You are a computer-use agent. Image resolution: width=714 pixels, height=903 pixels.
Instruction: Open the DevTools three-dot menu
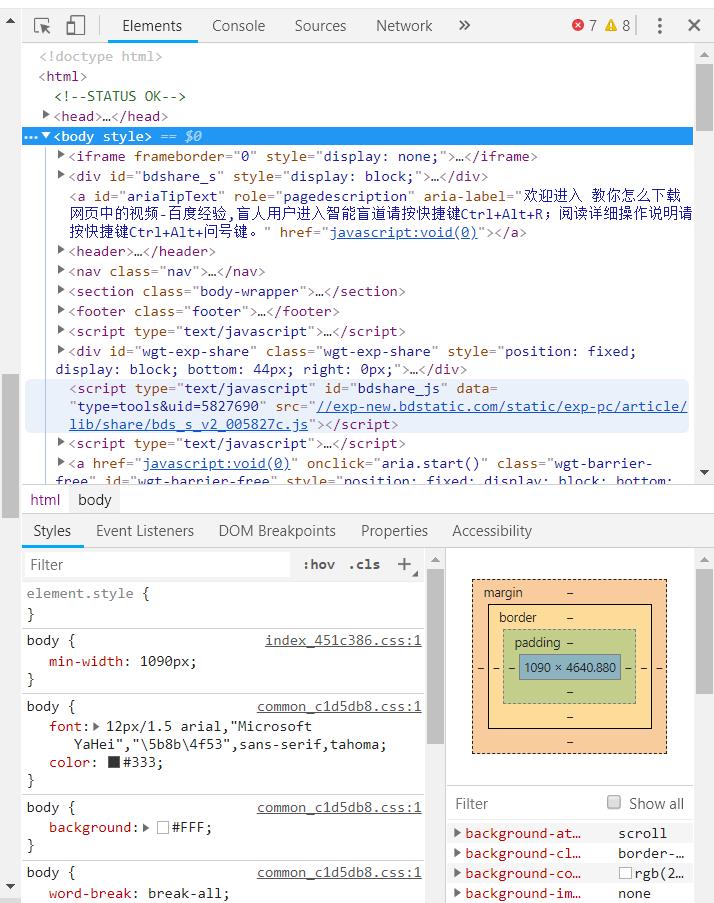click(660, 25)
